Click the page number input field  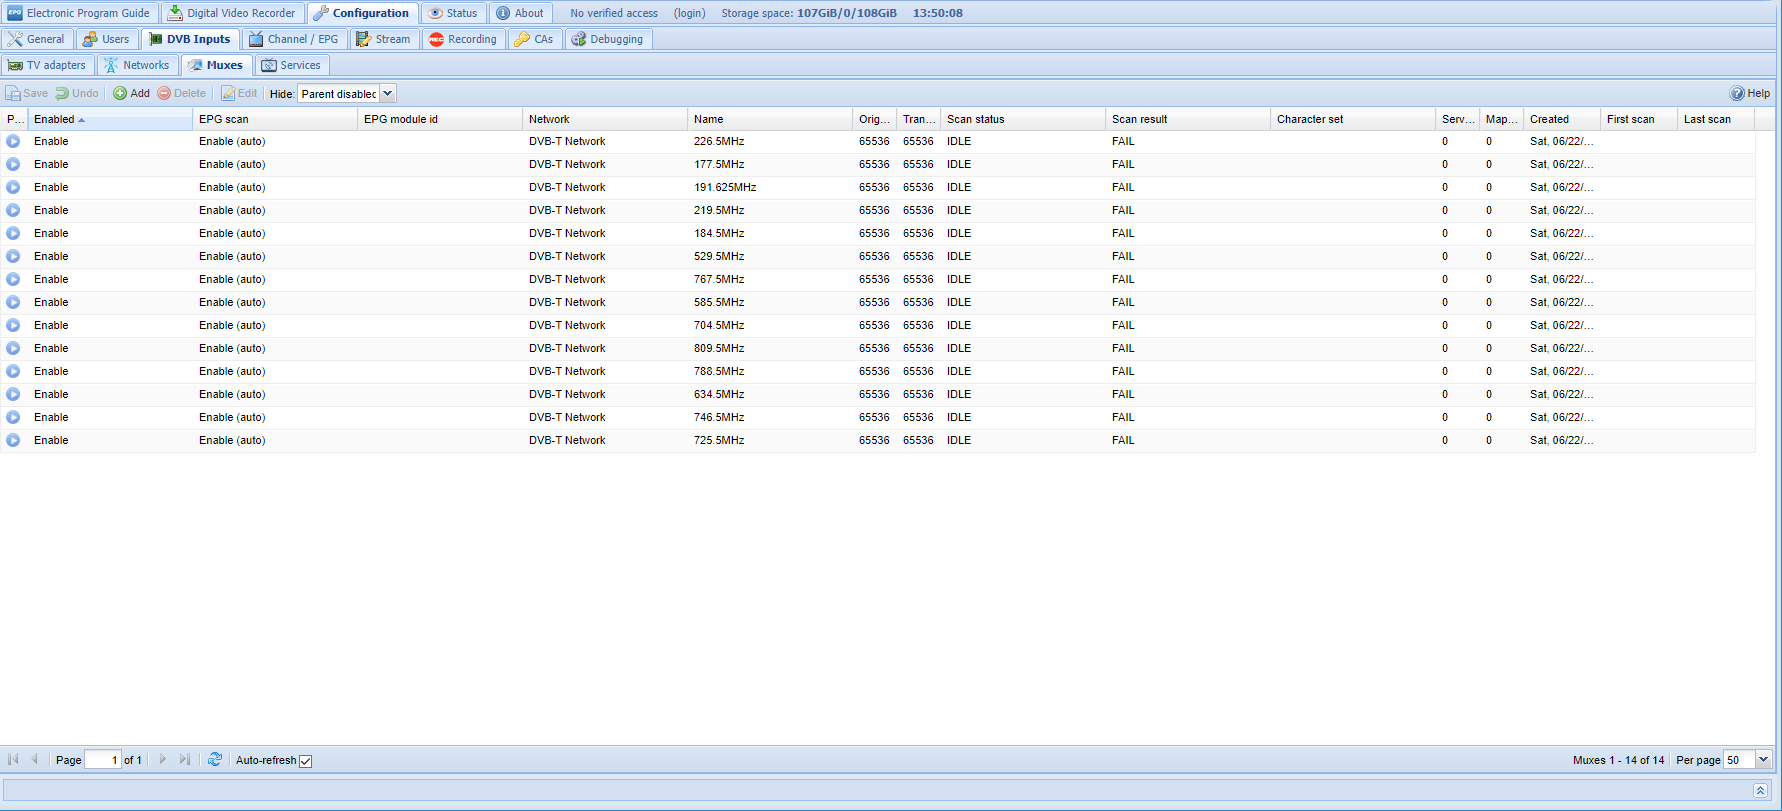pyautogui.click(x=103, y=760)
